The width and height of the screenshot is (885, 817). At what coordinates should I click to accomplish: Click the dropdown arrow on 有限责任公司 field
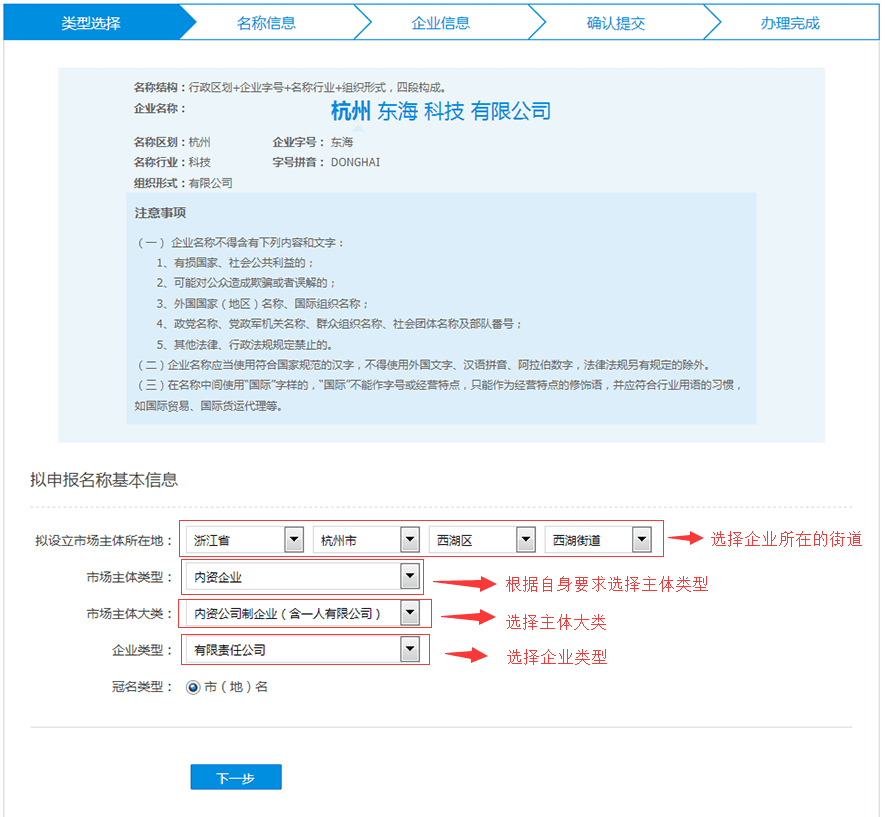[410, 649]
